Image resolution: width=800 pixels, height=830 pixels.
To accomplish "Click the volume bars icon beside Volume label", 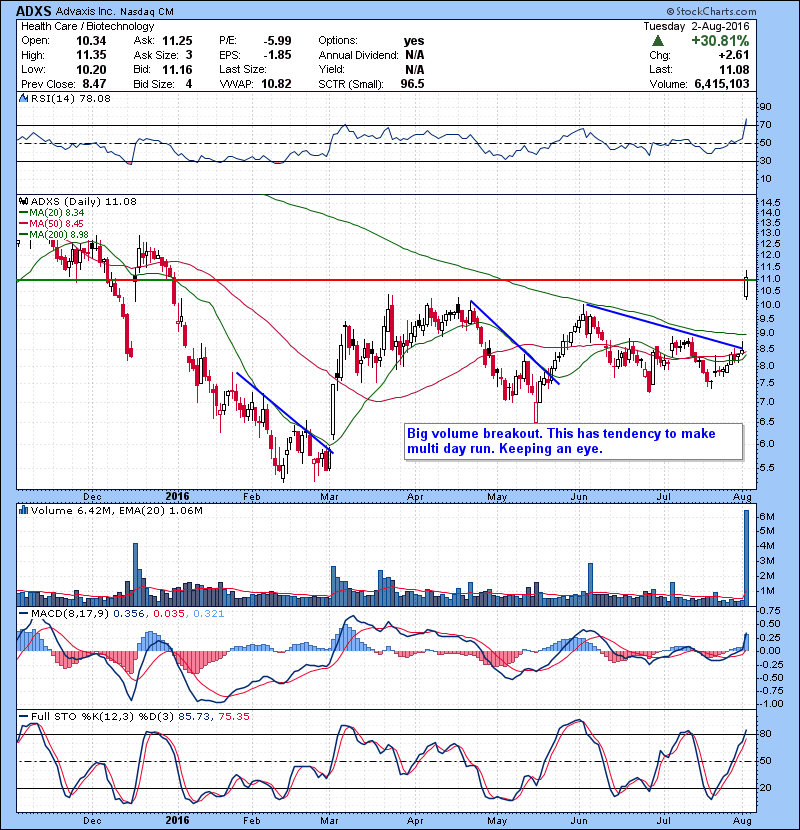I will (23, 510).
